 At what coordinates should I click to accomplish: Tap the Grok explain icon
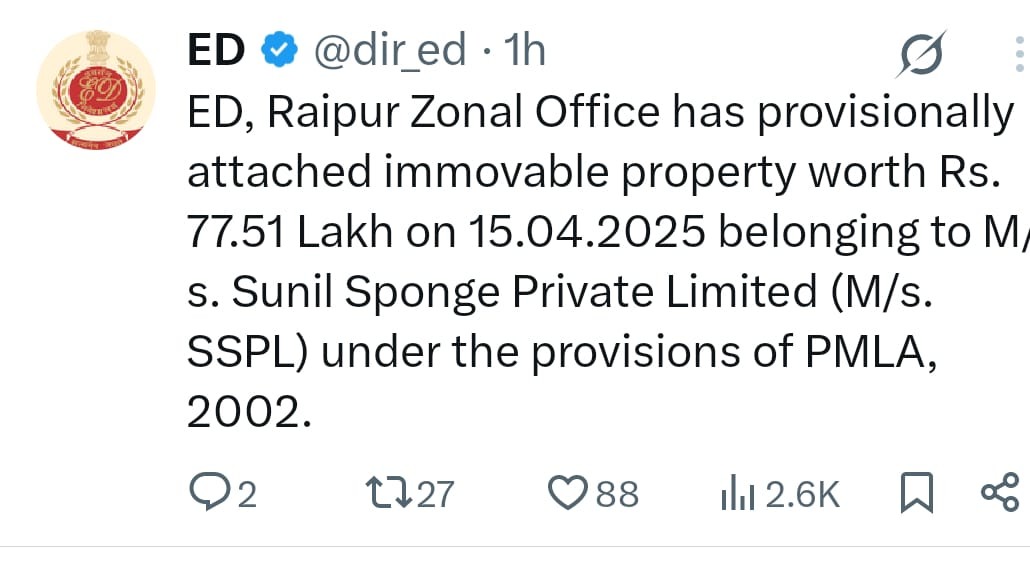point(922,53)
